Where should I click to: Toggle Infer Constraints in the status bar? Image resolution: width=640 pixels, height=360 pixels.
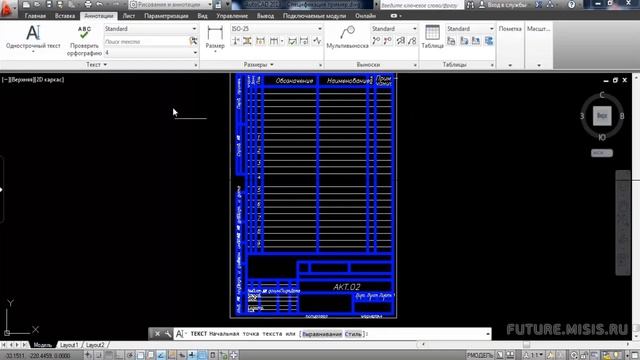click(x=88, y=355)
